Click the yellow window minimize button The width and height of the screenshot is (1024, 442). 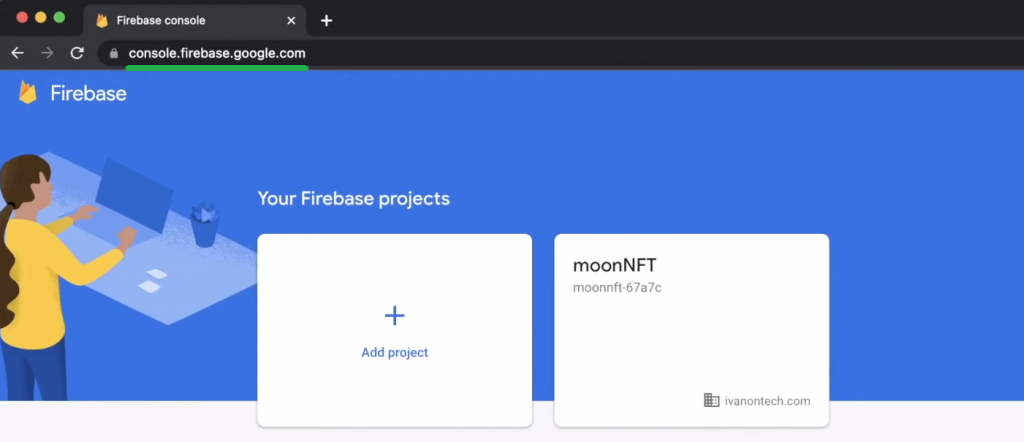pyautogui.click(x=40, y=18)
